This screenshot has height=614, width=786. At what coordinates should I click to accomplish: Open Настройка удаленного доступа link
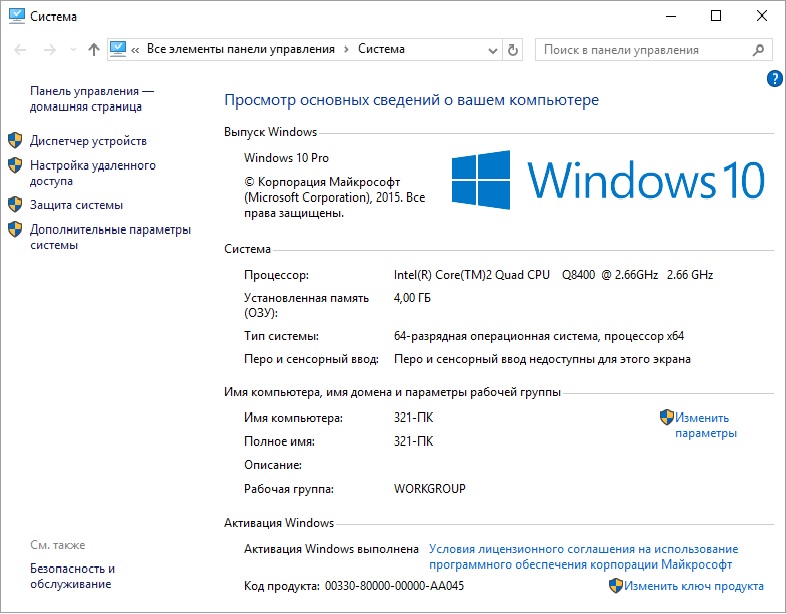(x=93, y=173)
